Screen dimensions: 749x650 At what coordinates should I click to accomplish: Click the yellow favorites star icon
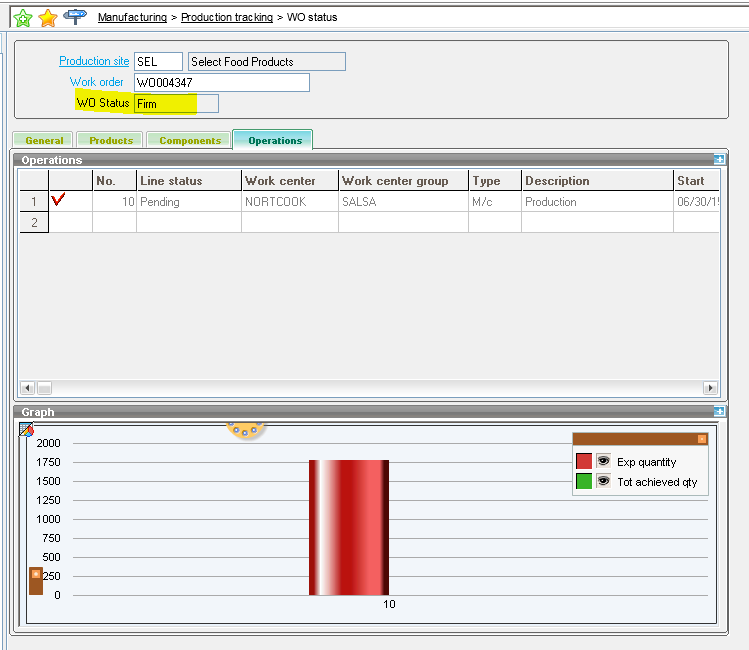pos(47,17)
